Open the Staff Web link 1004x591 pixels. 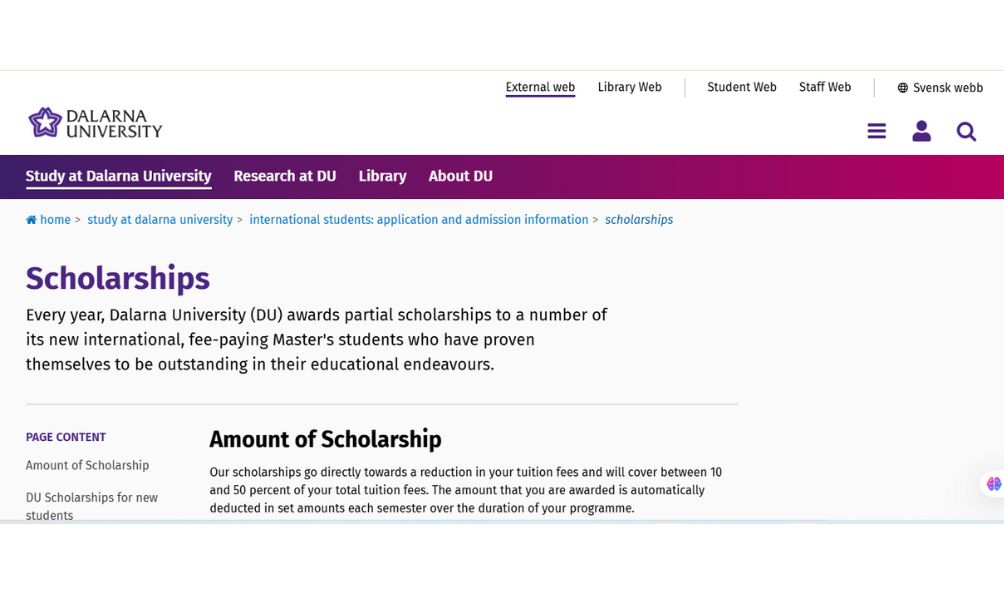click(825, 87)
